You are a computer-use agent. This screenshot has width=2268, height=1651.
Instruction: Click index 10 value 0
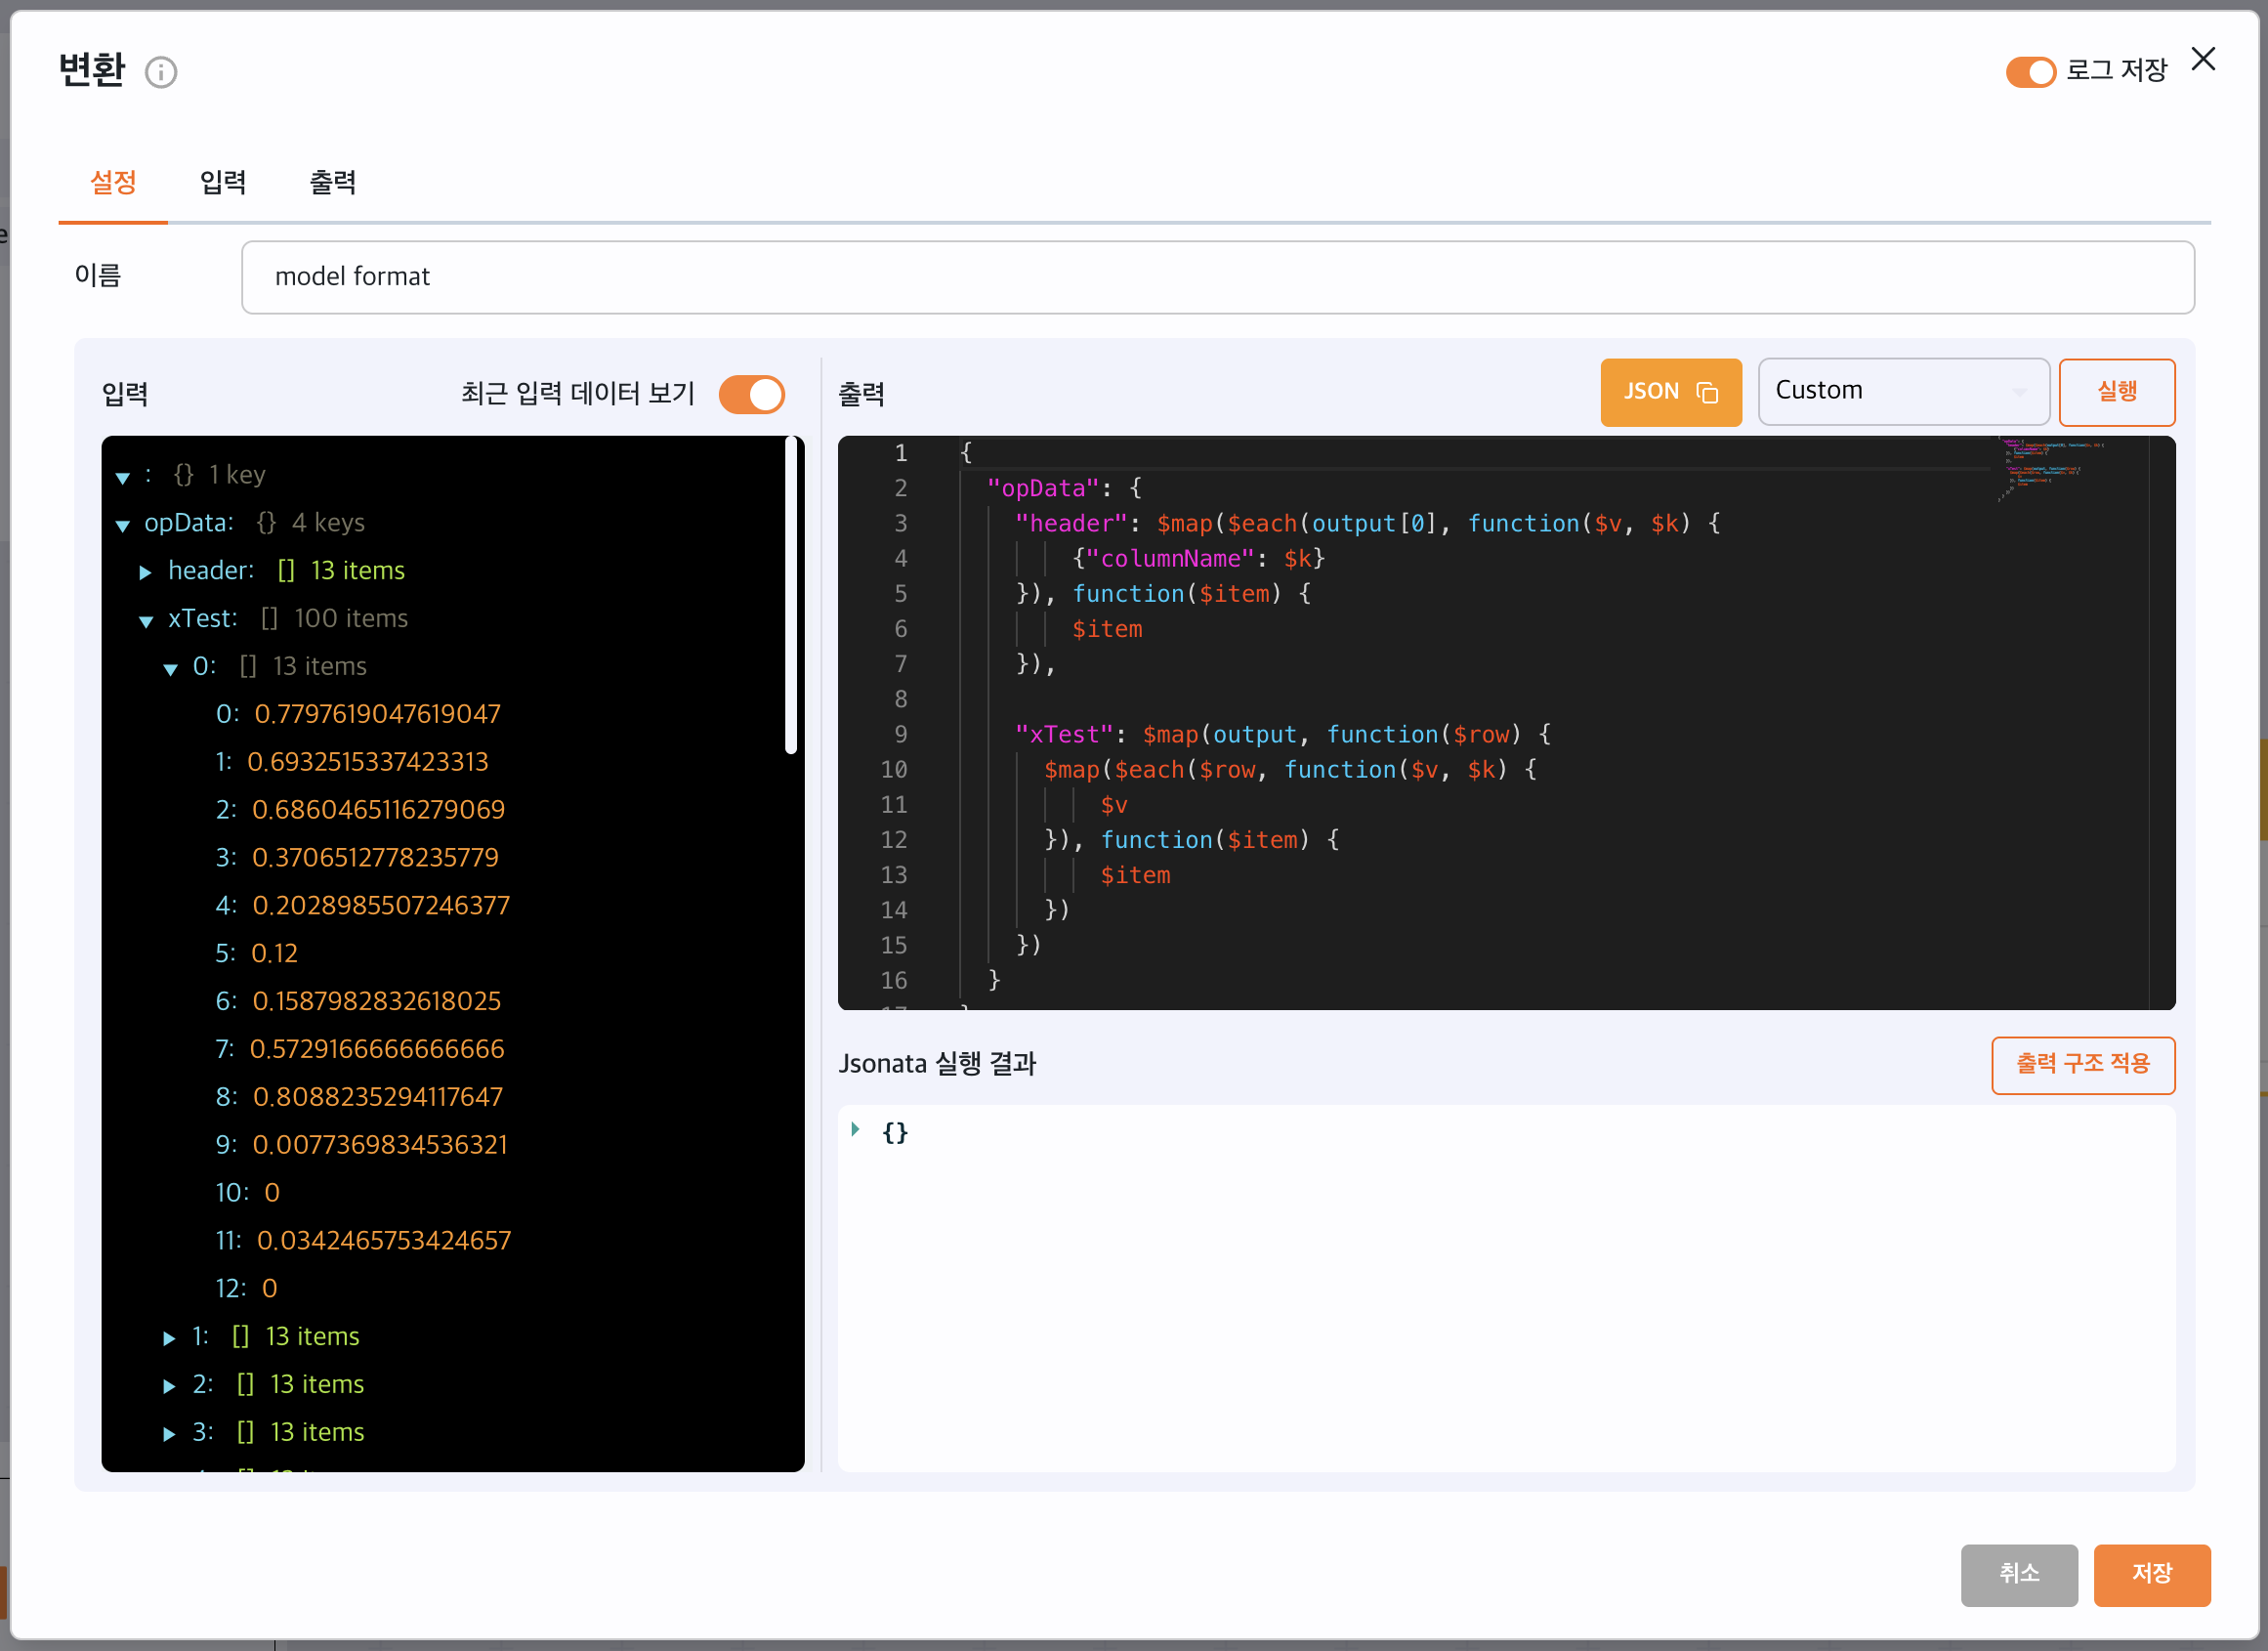click(272, 1194)
